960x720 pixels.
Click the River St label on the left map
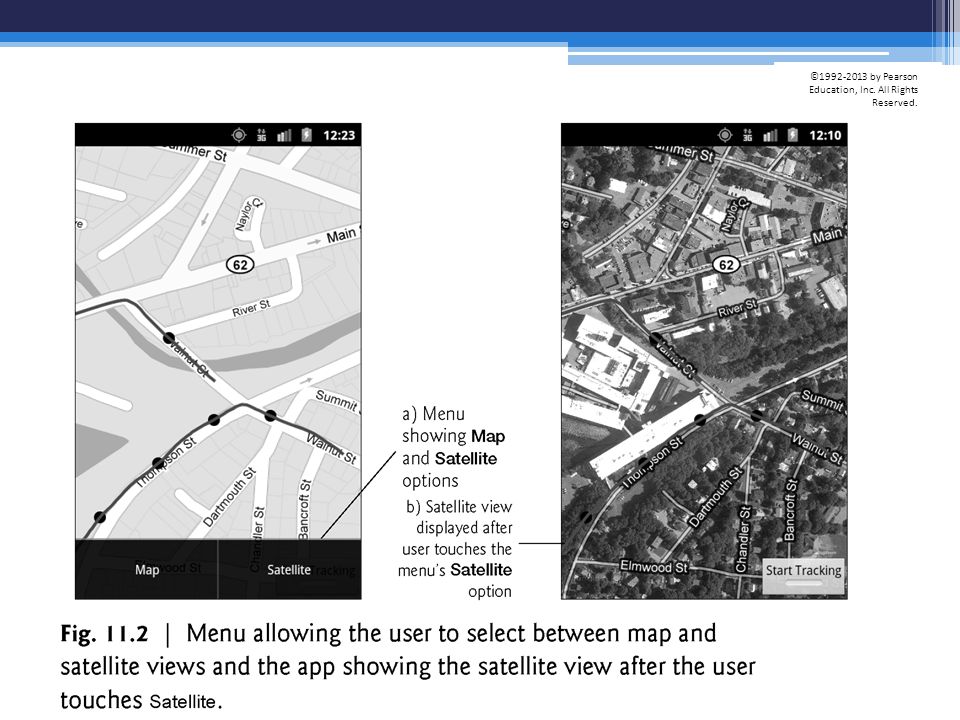[251, 309]
